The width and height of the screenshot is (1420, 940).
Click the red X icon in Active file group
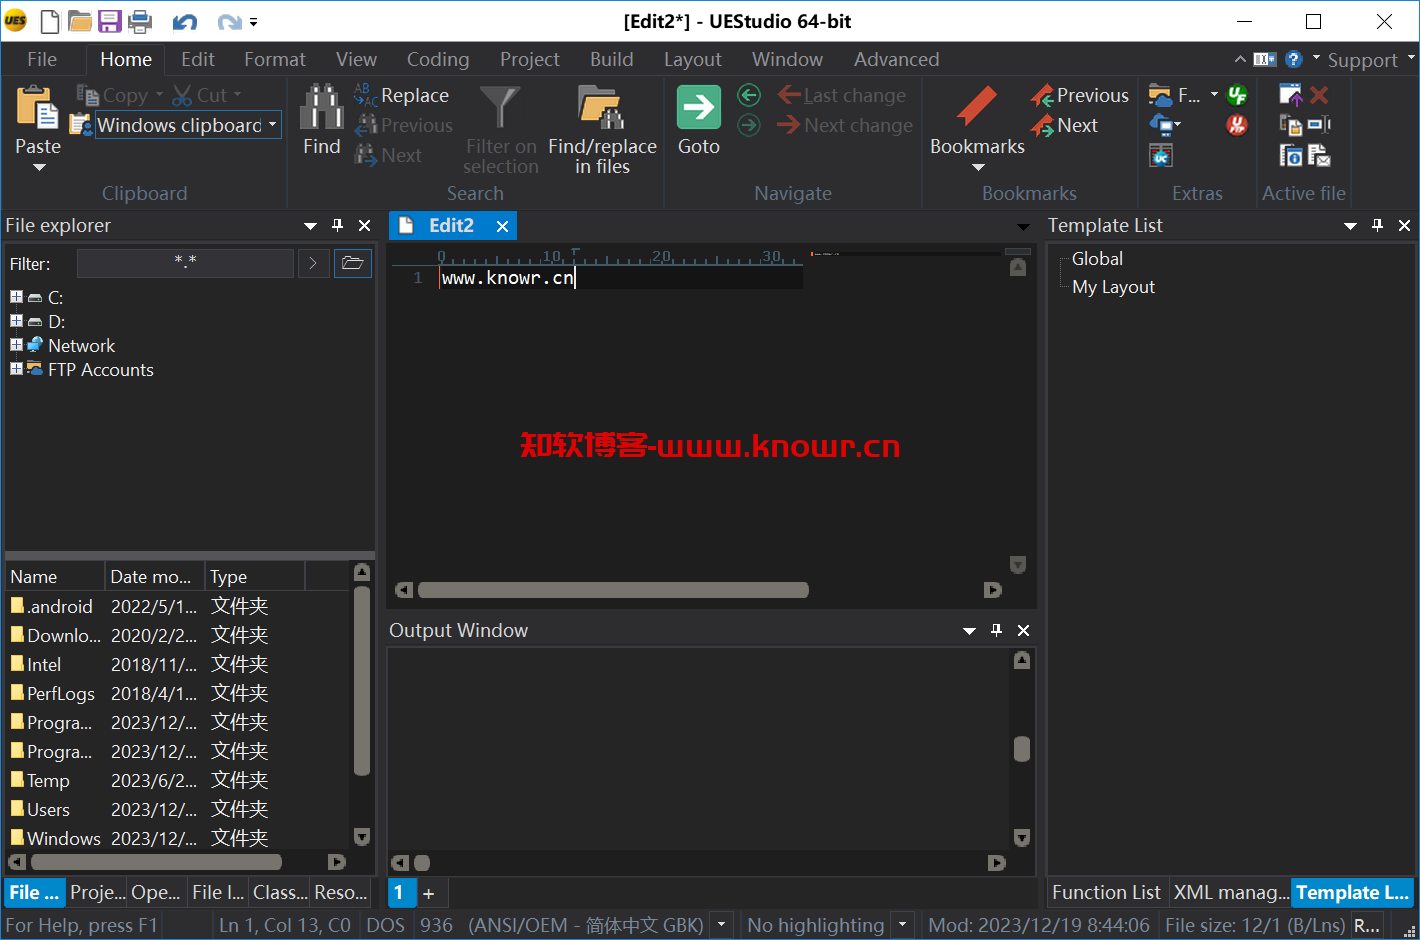(1319, 95)
